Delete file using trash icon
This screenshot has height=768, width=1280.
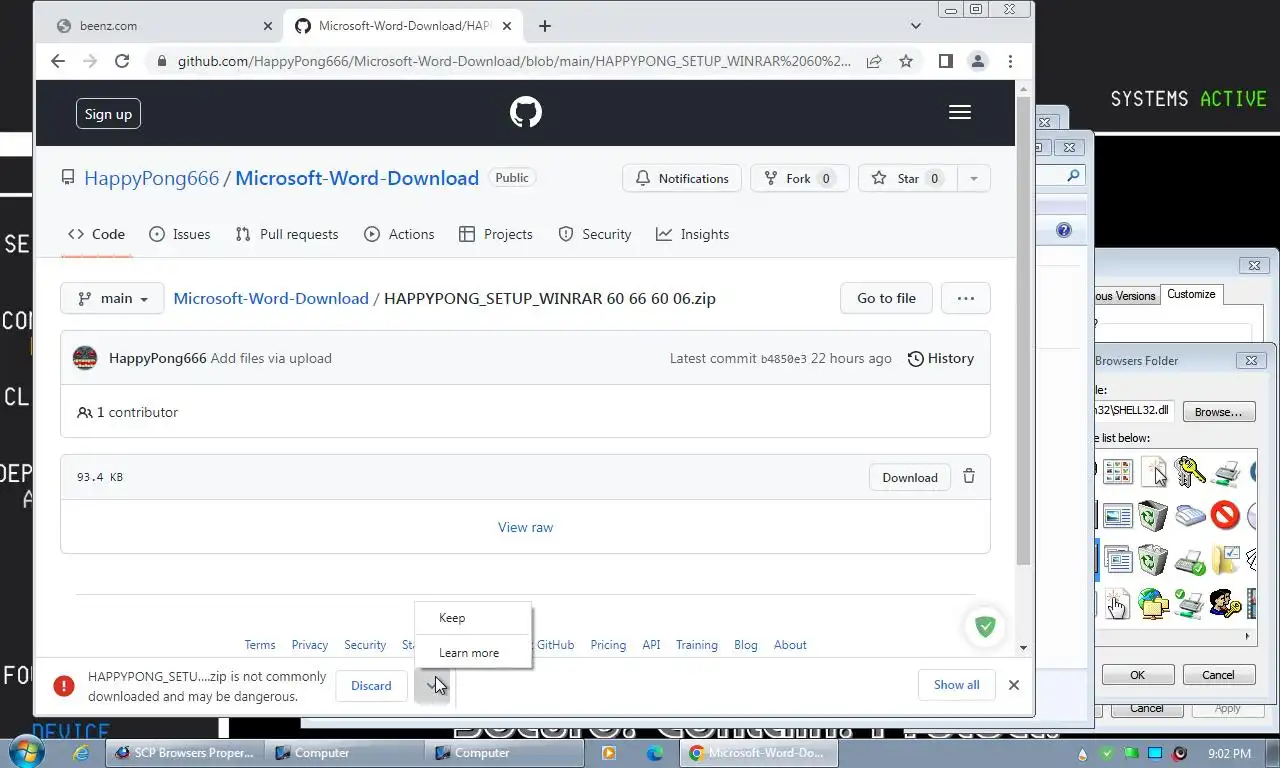pyautogui.click(x=969, y=477)
